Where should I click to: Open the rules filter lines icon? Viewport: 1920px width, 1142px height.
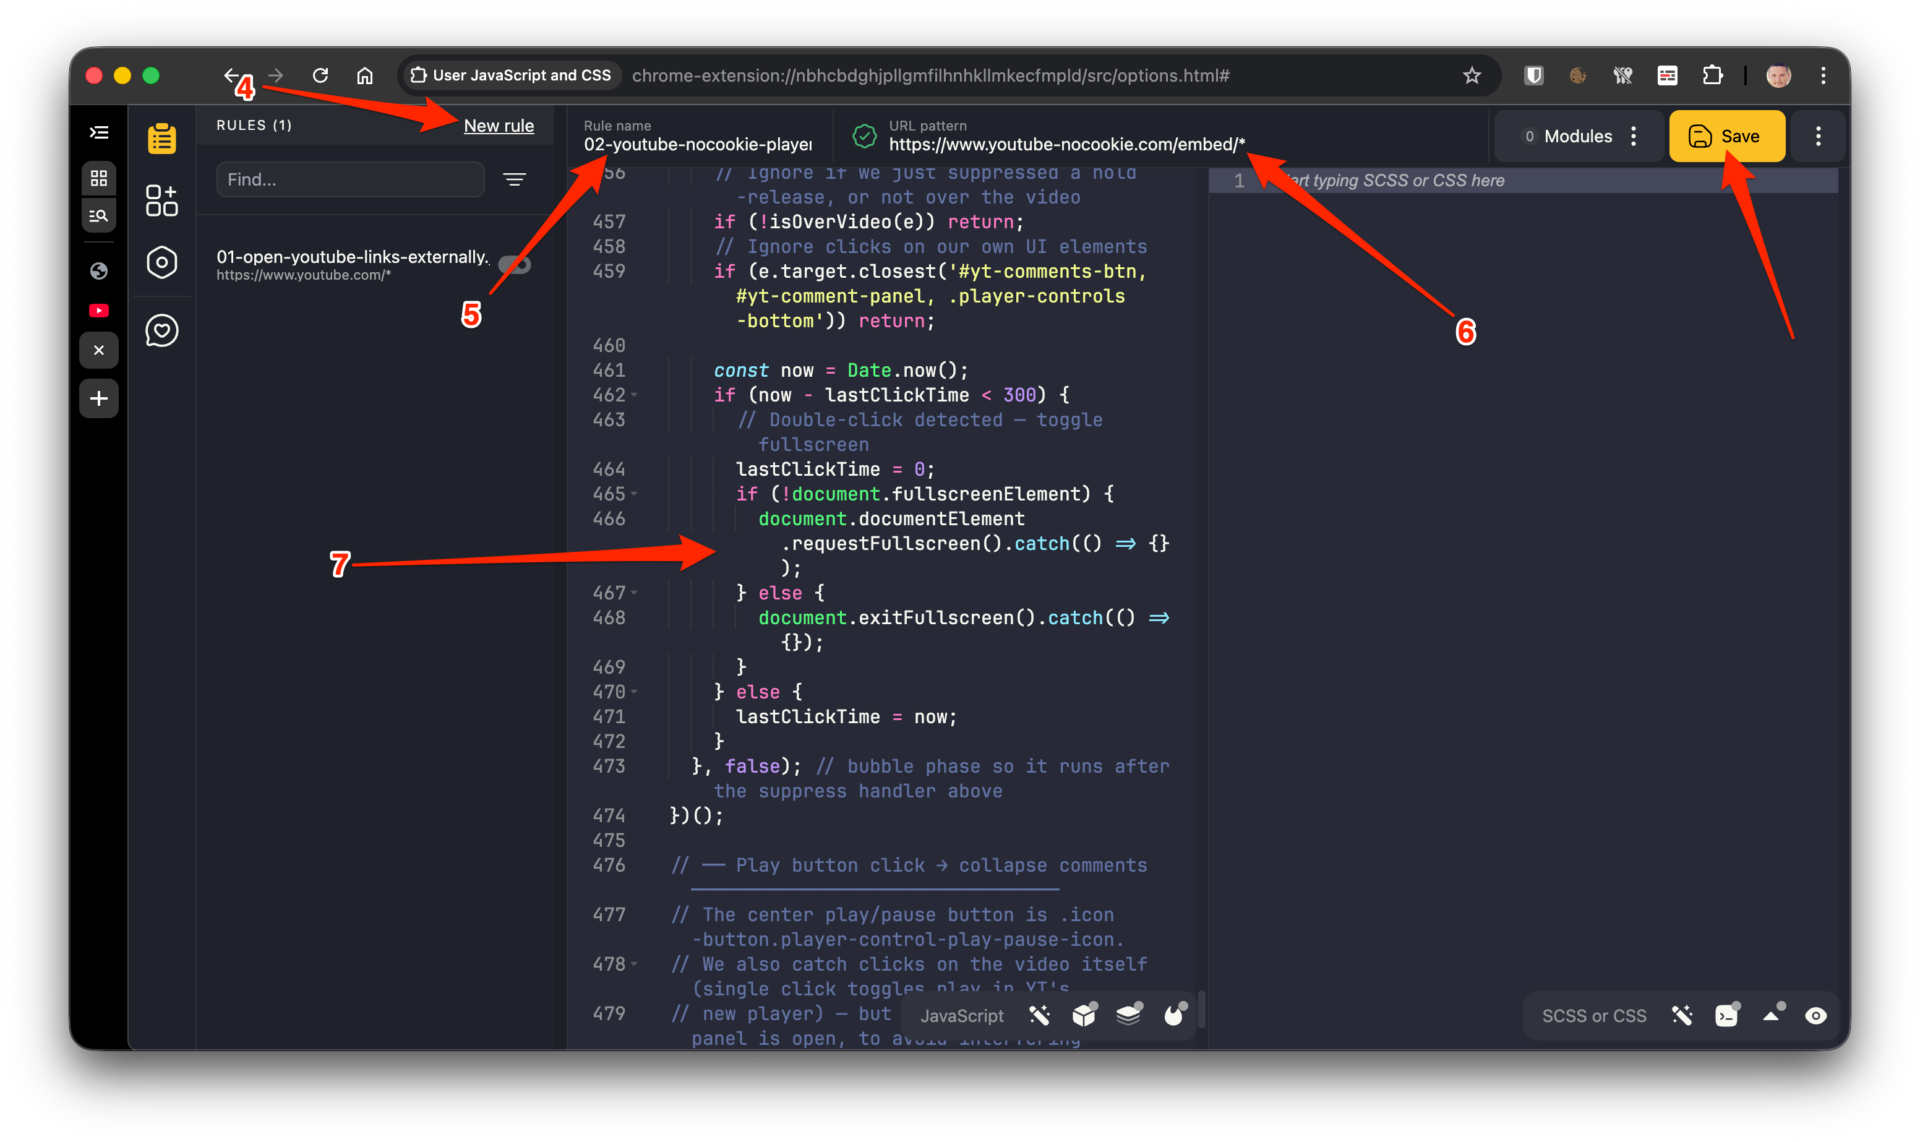pos(515,180)
